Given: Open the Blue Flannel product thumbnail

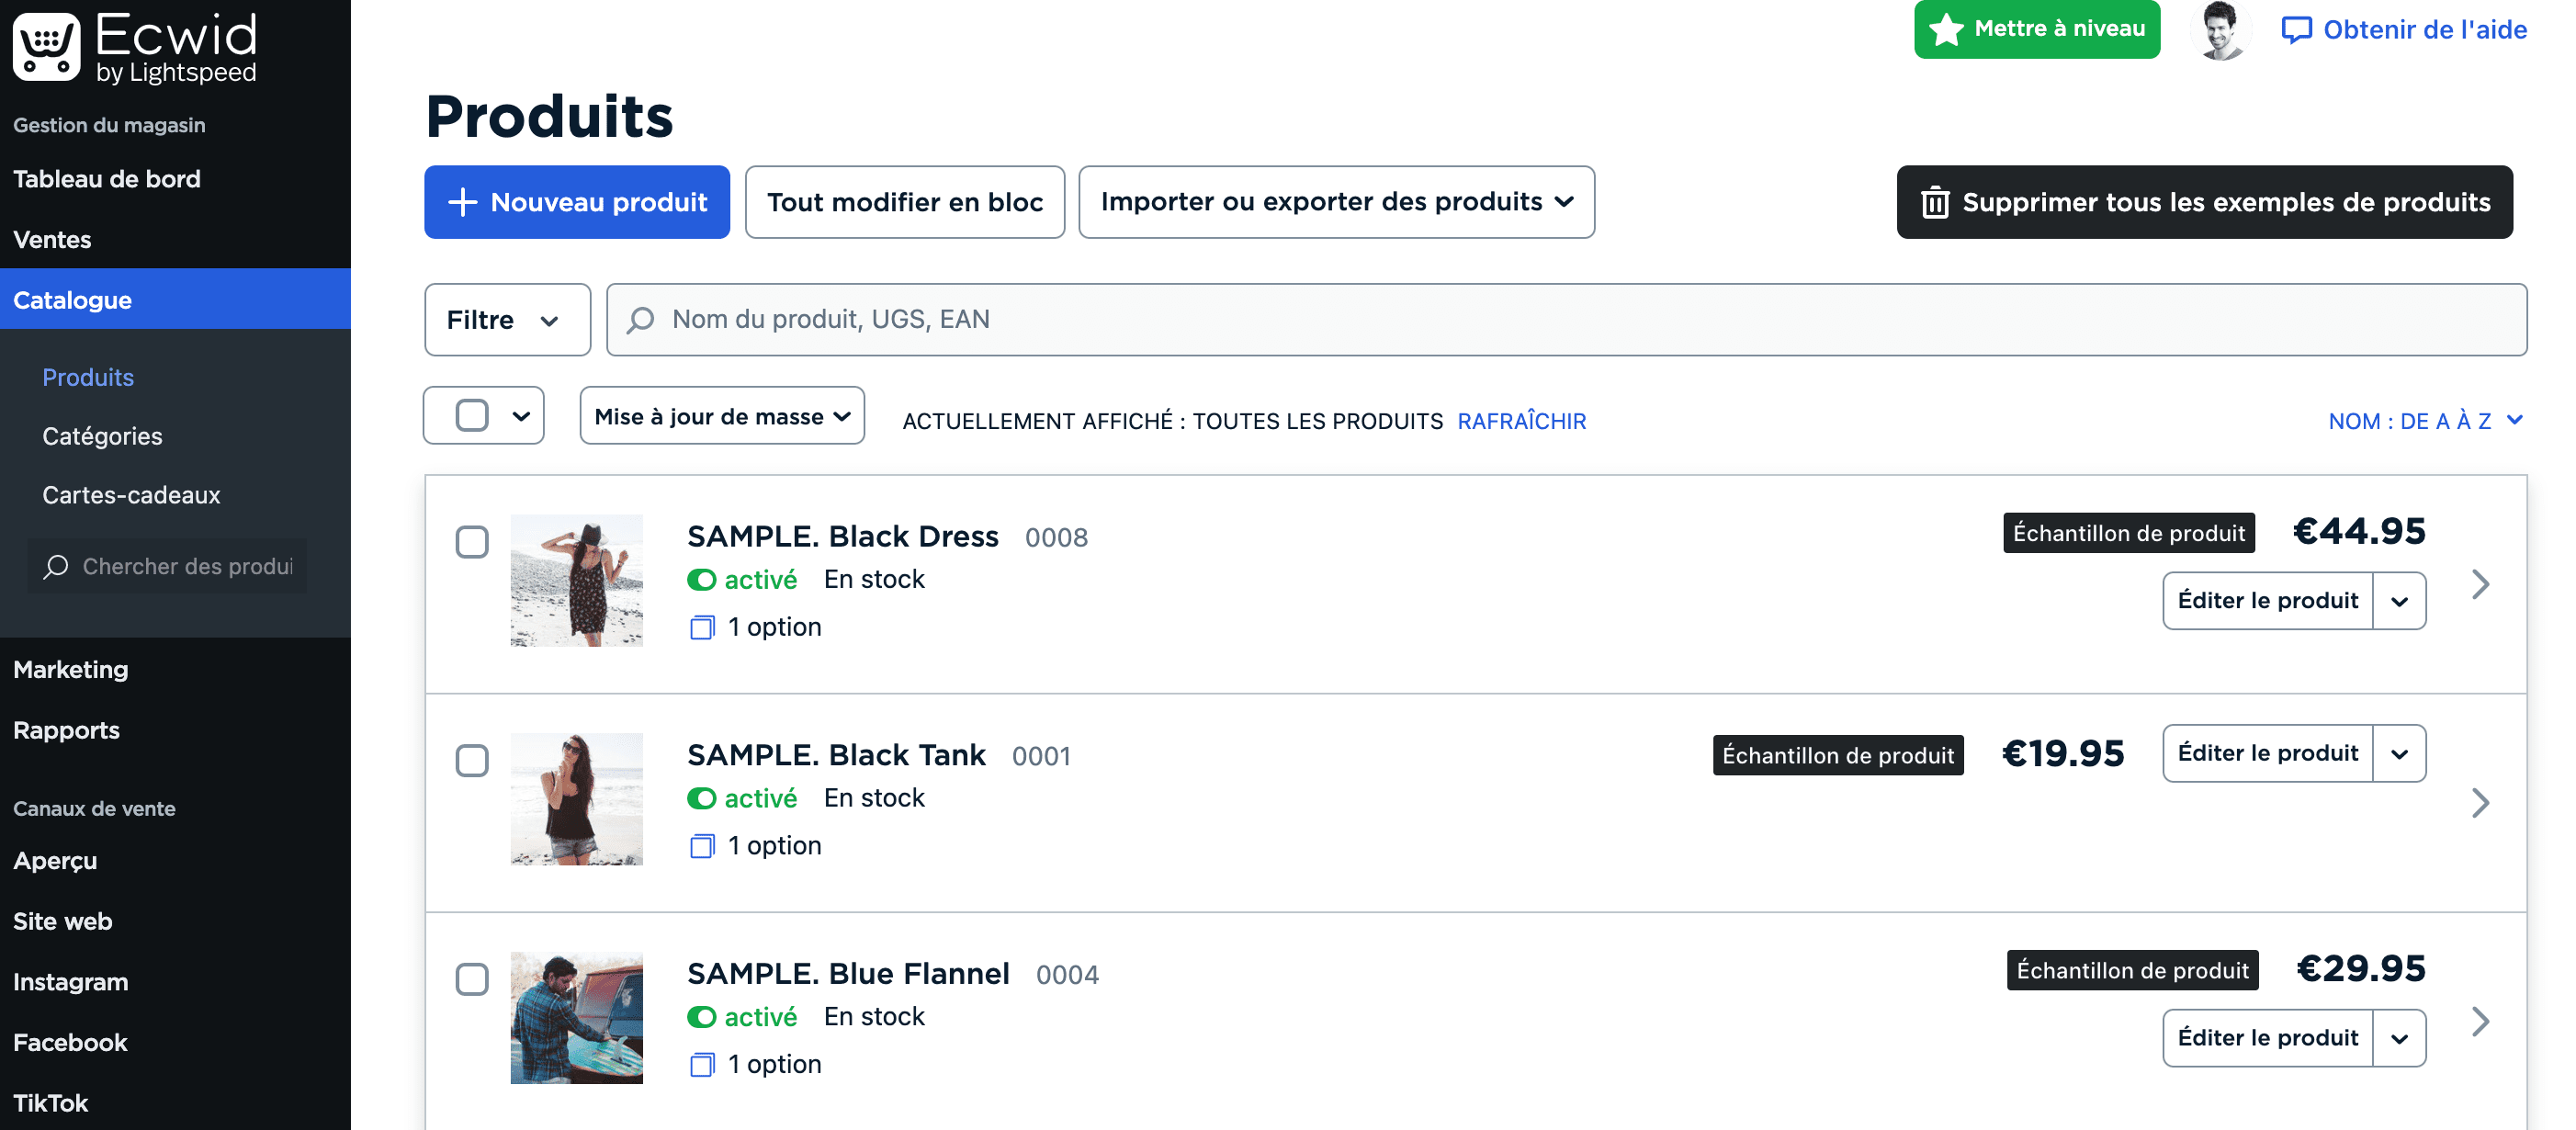Looking at the screenshot, I should click(576, 1018).
